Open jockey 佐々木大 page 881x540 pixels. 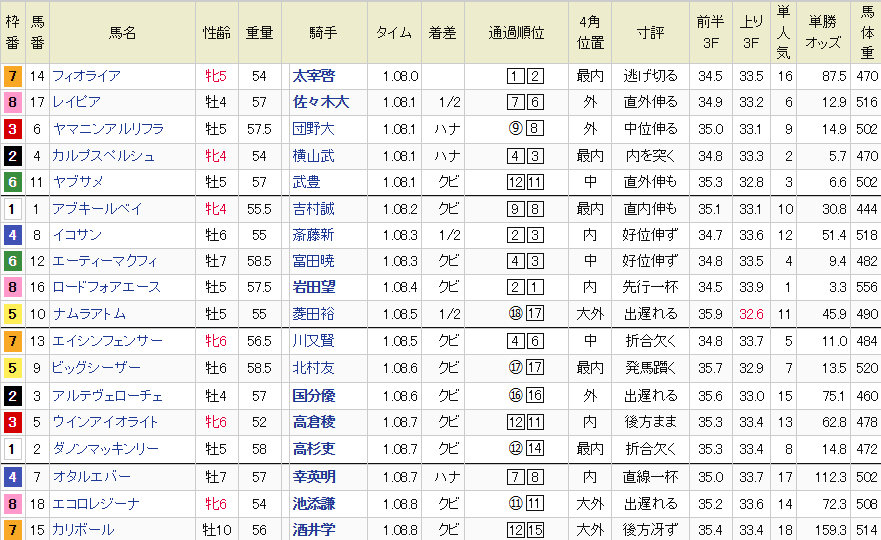click(x=320, y=102)
